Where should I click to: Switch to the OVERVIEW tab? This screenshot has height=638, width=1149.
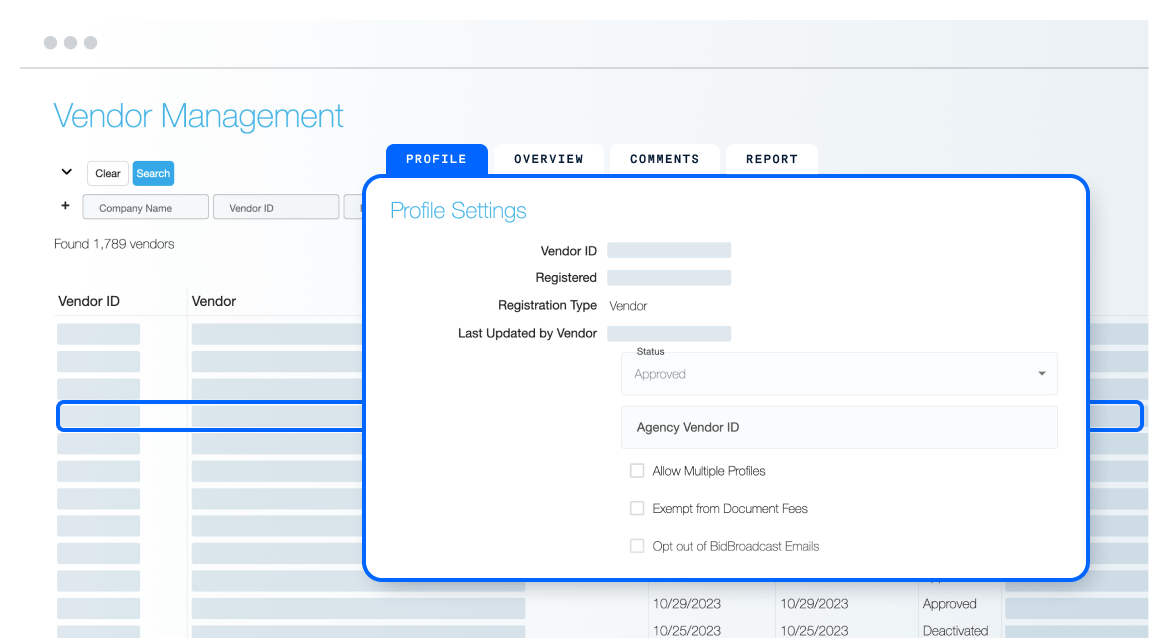pos(547,158)
